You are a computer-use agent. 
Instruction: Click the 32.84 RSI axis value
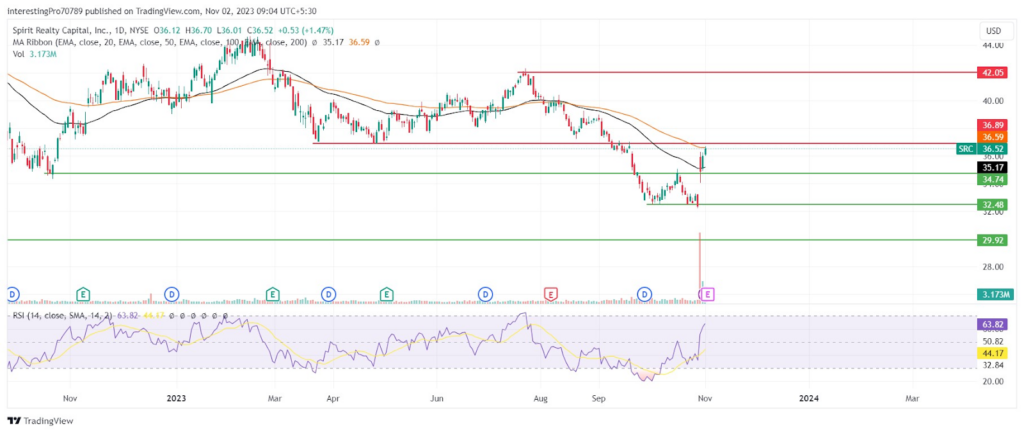992,366
